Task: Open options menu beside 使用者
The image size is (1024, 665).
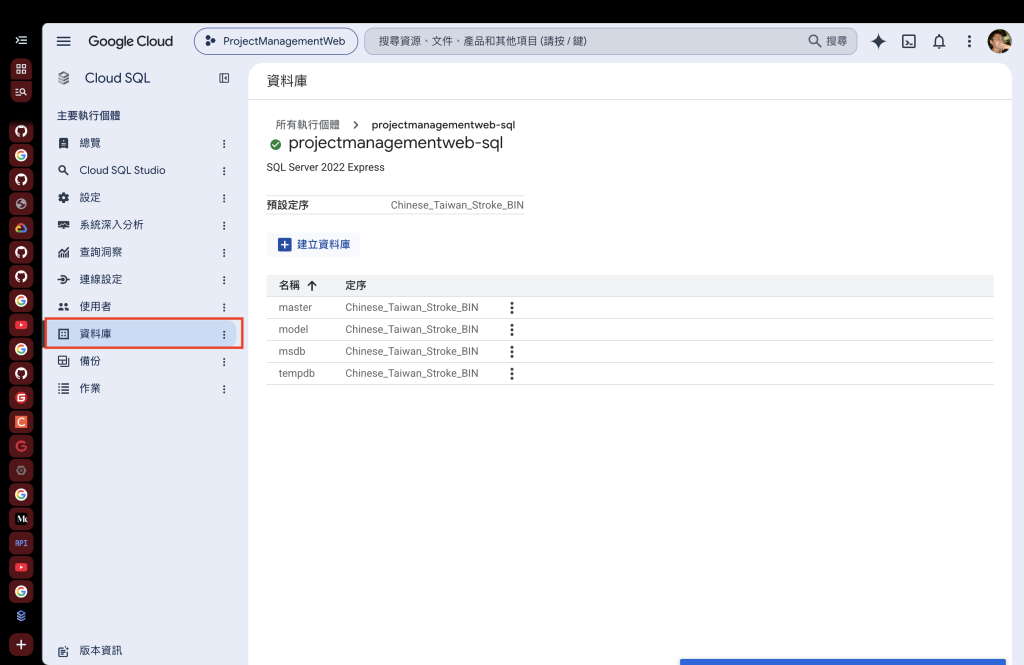Action: (224, 307)
